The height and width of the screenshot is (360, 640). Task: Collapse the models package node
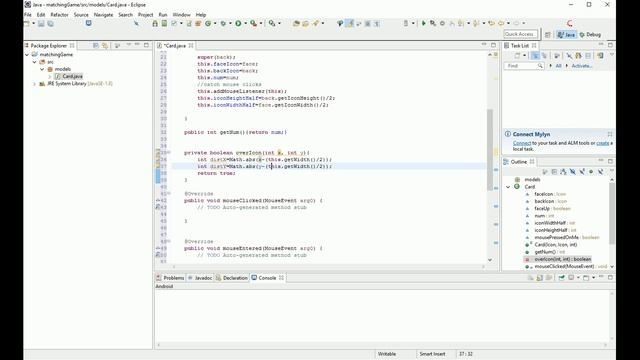click(42, 69)
